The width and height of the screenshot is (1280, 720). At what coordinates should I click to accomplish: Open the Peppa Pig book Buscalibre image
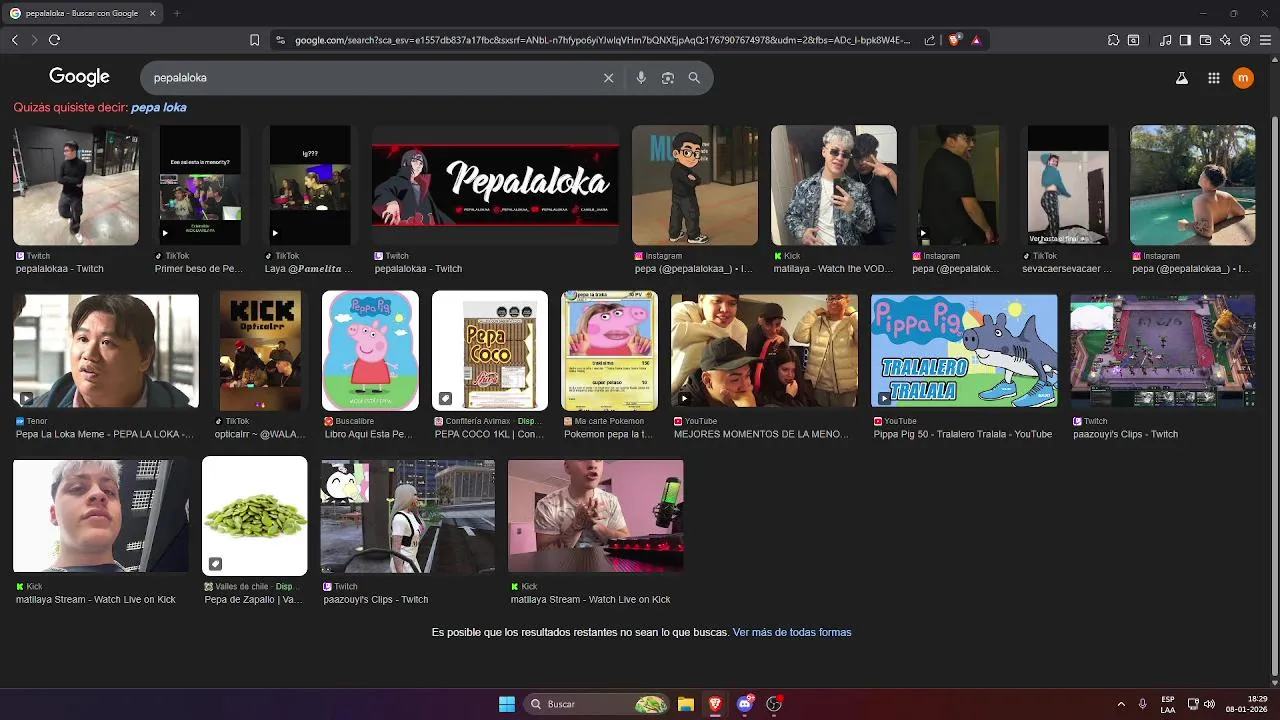click(370, 351)
